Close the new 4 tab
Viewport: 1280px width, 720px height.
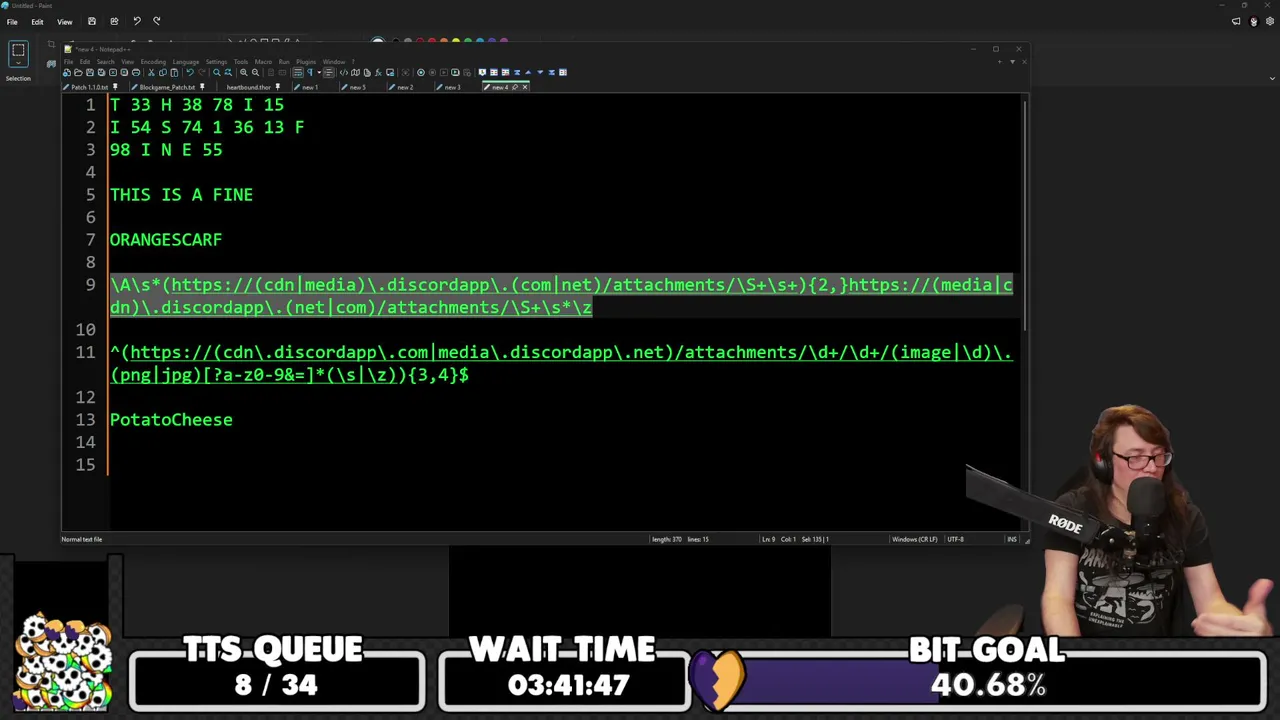525,87
